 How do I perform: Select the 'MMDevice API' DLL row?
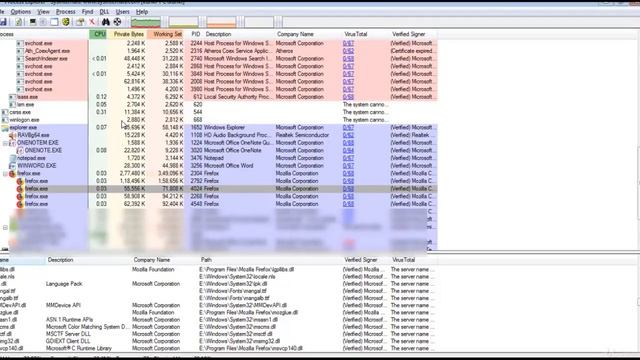point(218,305)
